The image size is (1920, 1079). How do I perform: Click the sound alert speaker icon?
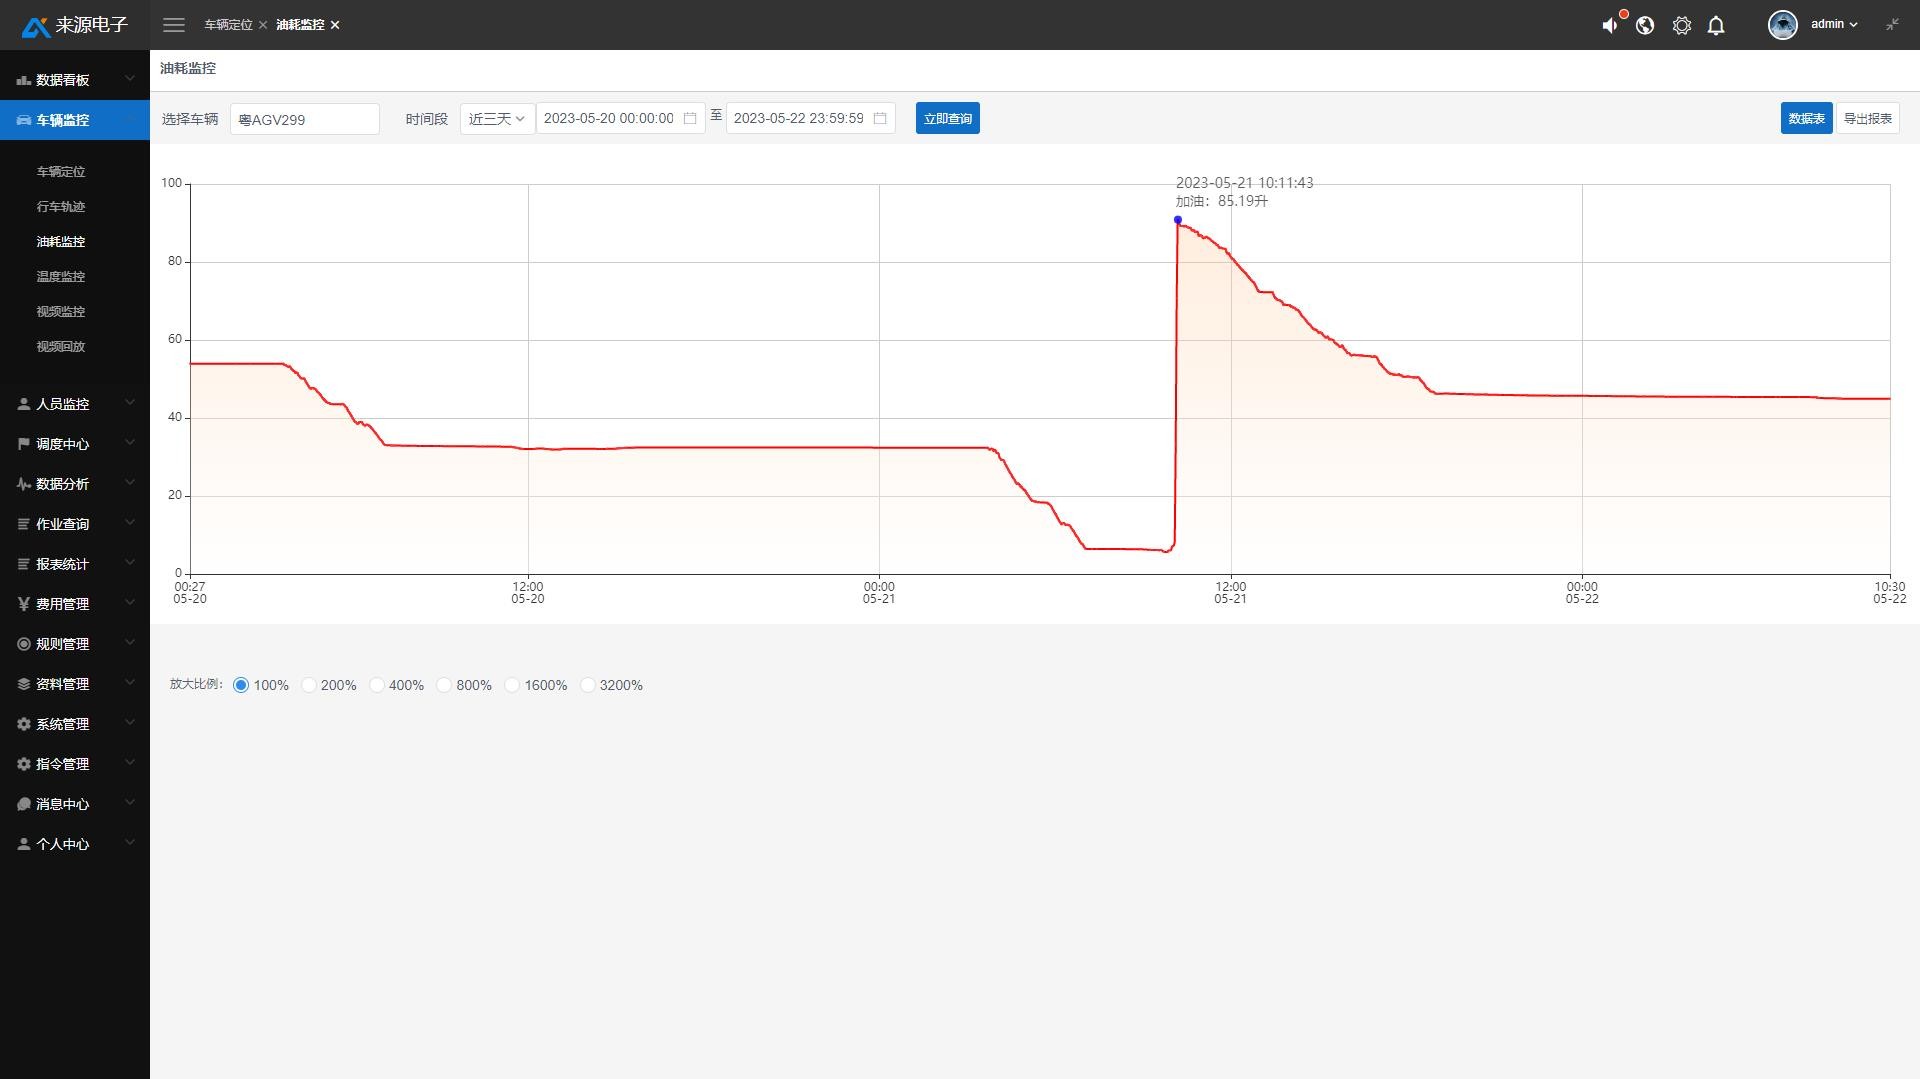click(x=1609, y=26)
